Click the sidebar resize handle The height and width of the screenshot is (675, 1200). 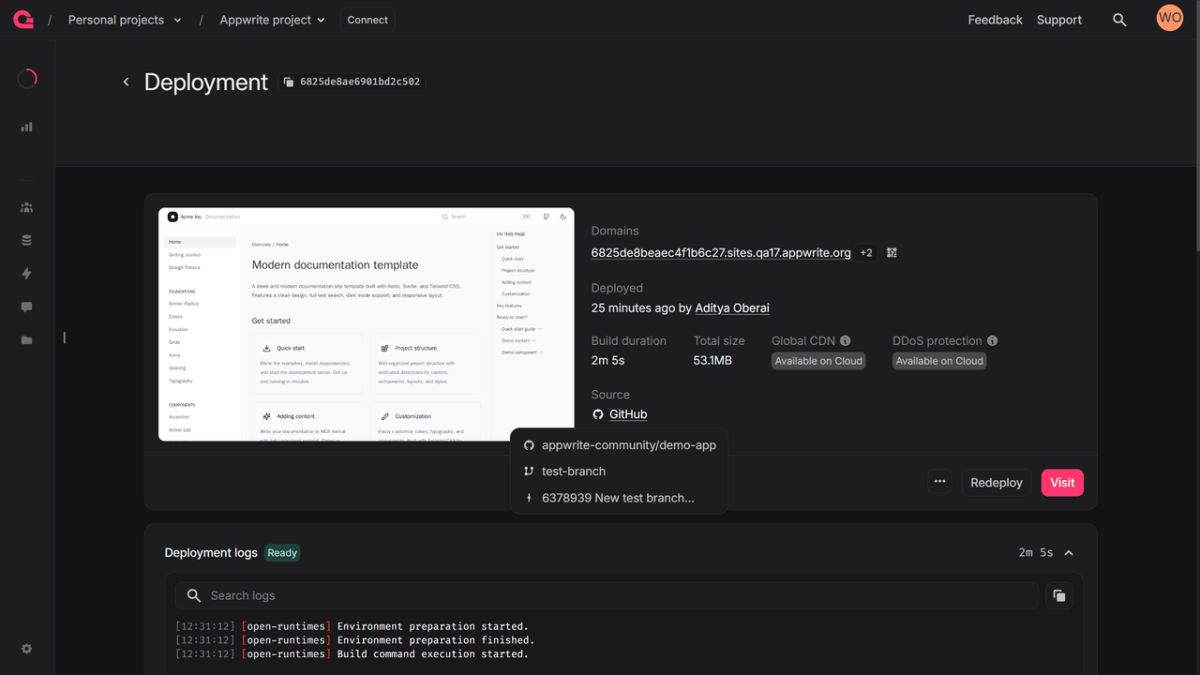64,338
